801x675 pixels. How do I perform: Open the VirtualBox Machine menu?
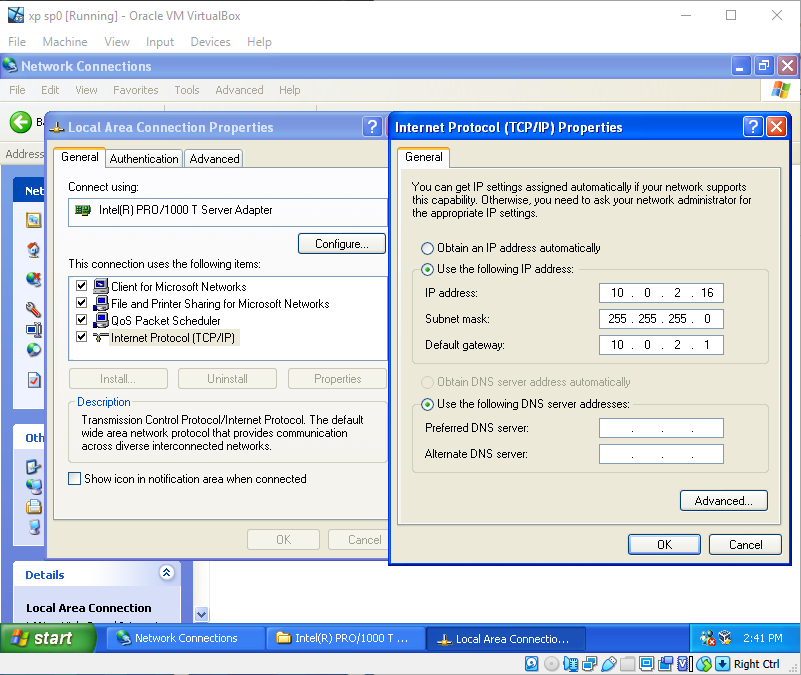coord(65,42)
